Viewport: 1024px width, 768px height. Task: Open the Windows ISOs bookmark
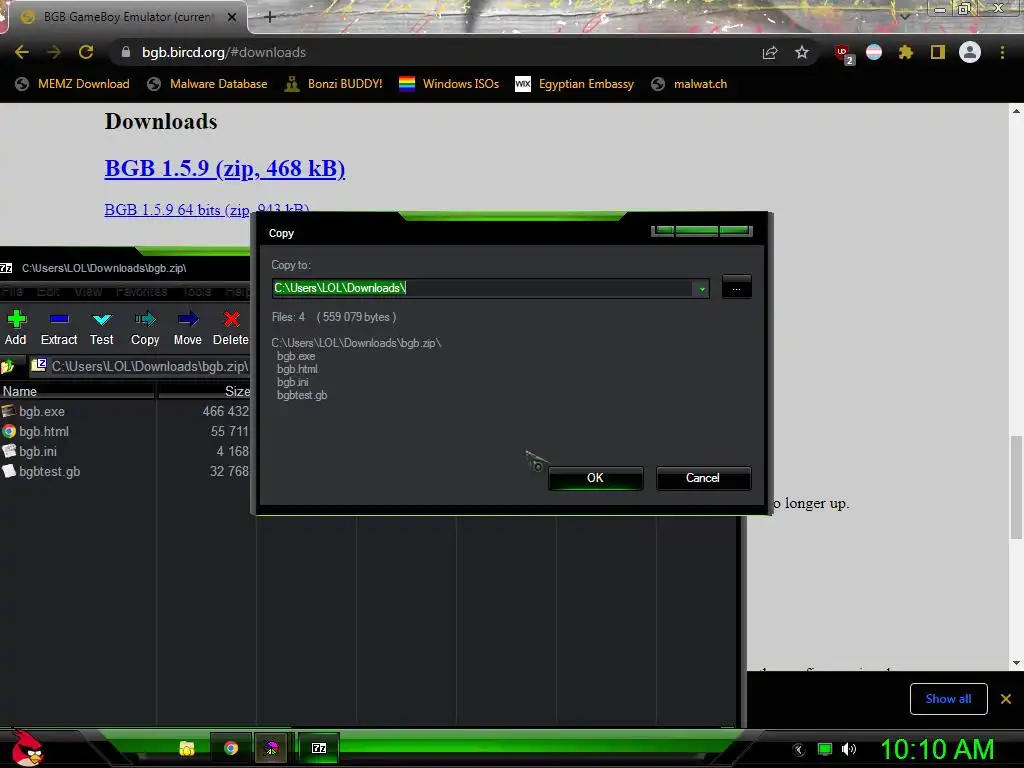[449, 84]
